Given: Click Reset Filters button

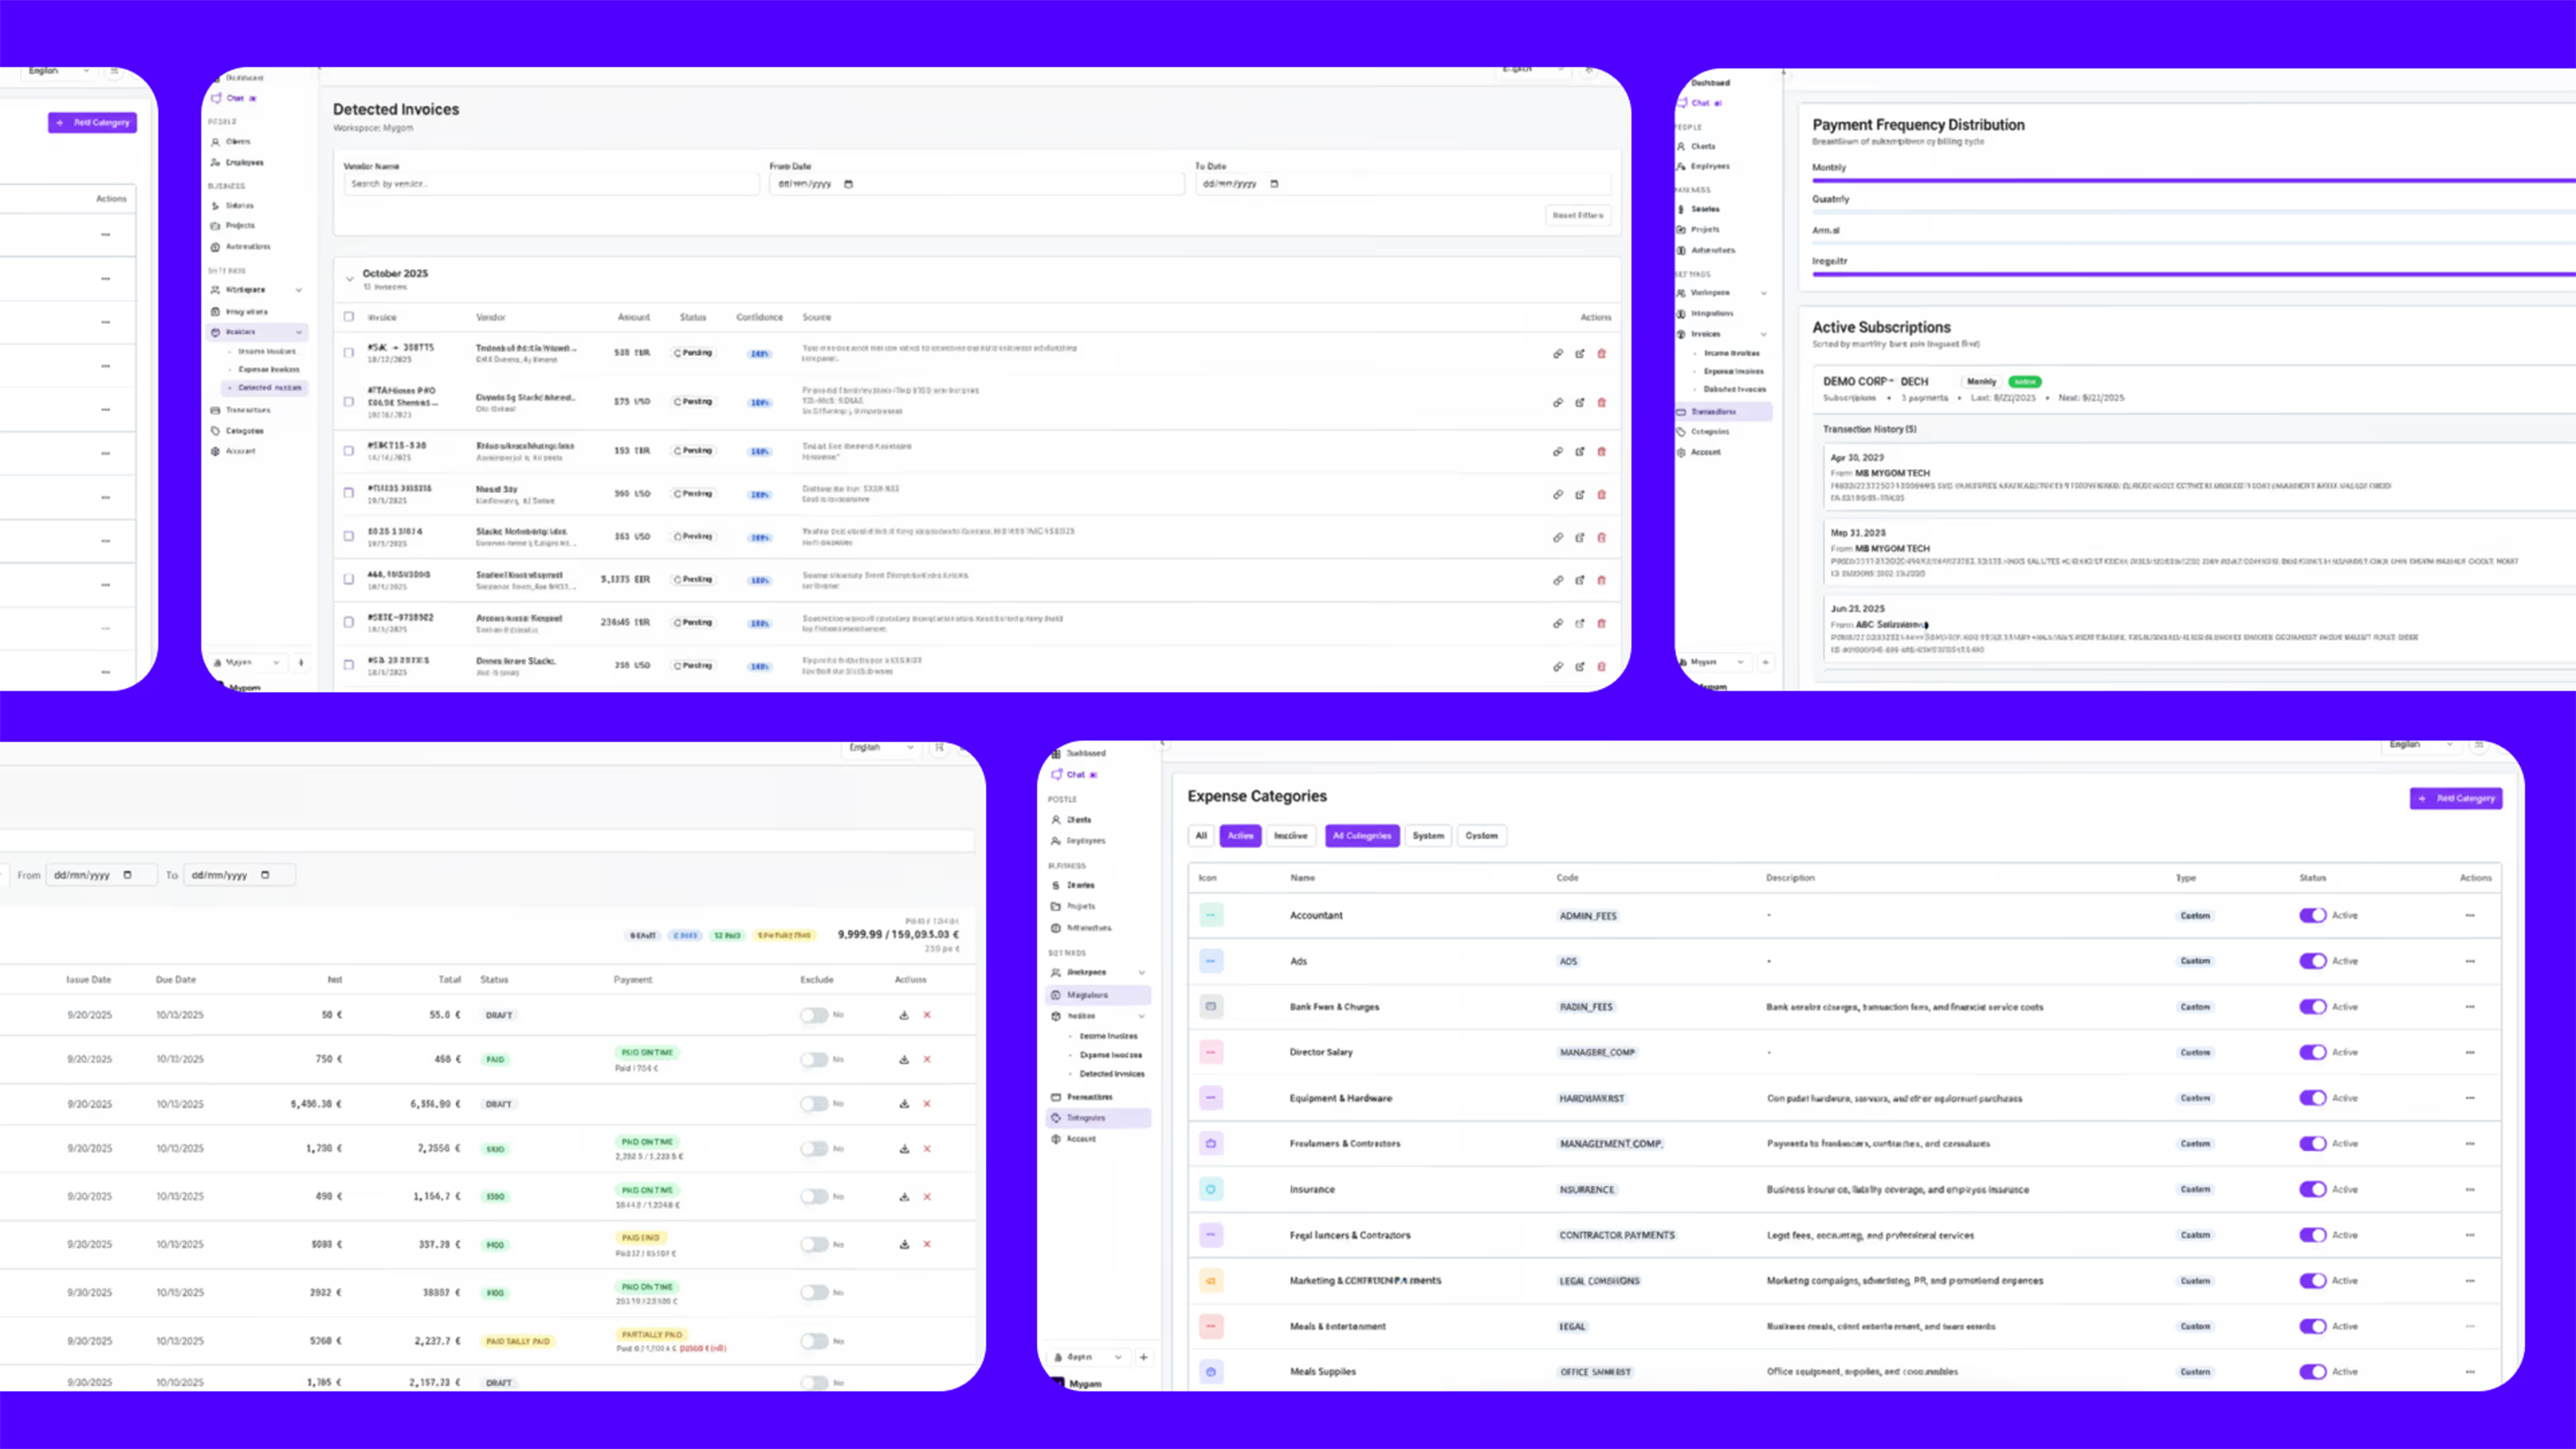Looking at the screenshot, I should (x=1577, y=215).
